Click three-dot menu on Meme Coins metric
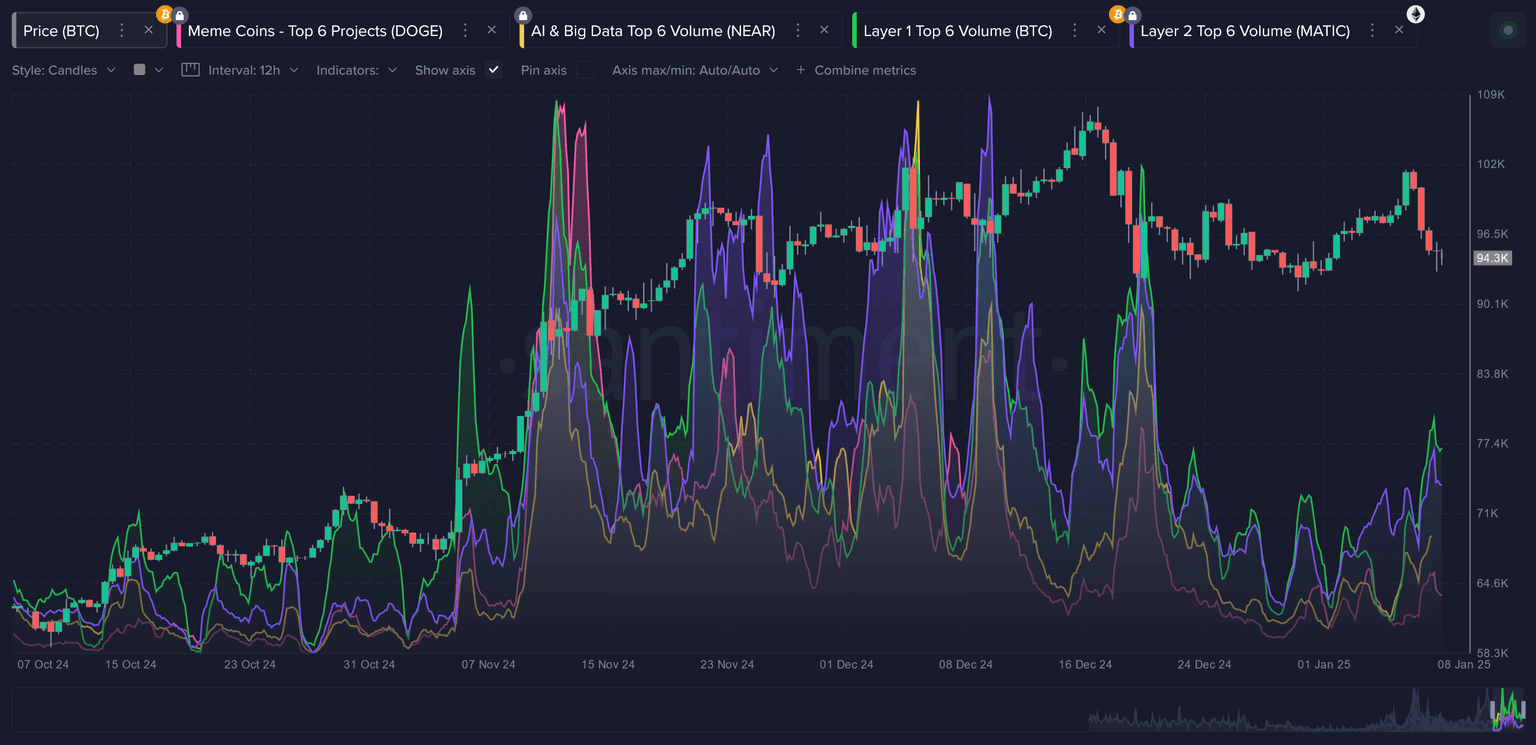This screenshot has width=1536, height=745. click(x=465, y=31)
